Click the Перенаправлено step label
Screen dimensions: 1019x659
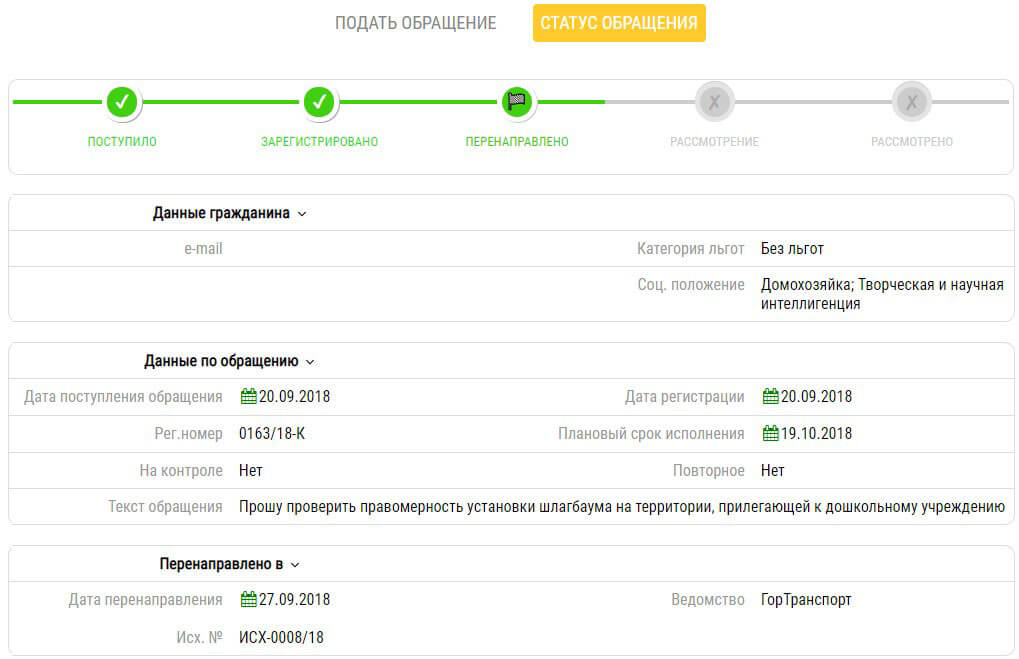(x=517, y=142)
